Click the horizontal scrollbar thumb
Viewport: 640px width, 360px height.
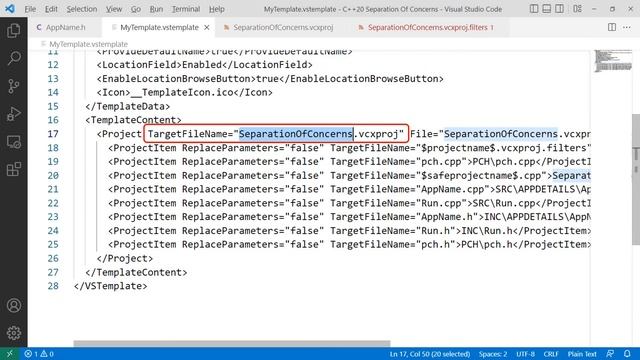231,343
